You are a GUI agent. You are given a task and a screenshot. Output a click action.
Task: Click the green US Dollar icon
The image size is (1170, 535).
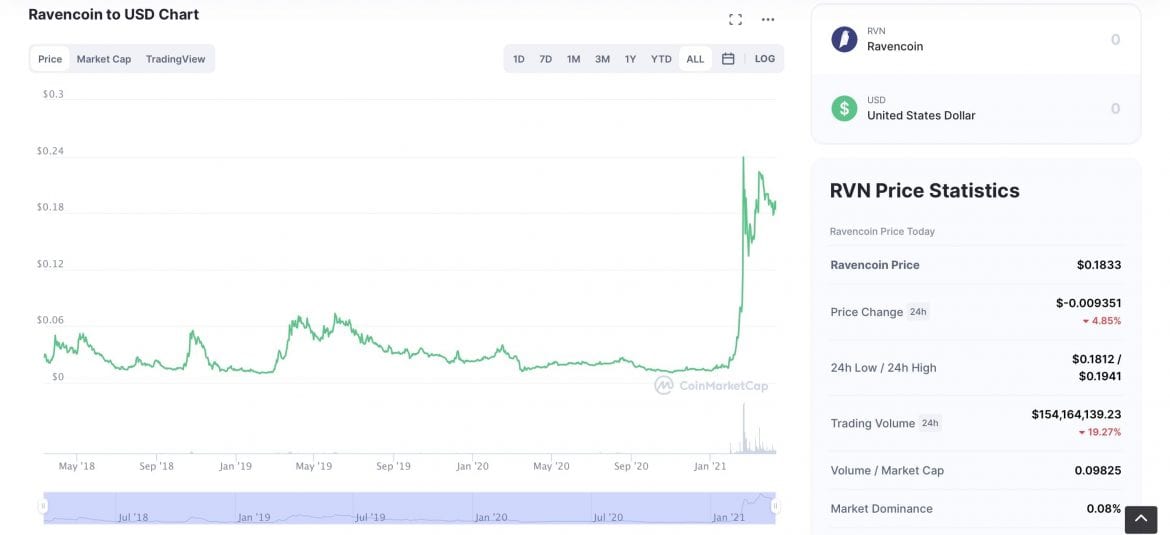pyautogui.click(x=844, y=108)
